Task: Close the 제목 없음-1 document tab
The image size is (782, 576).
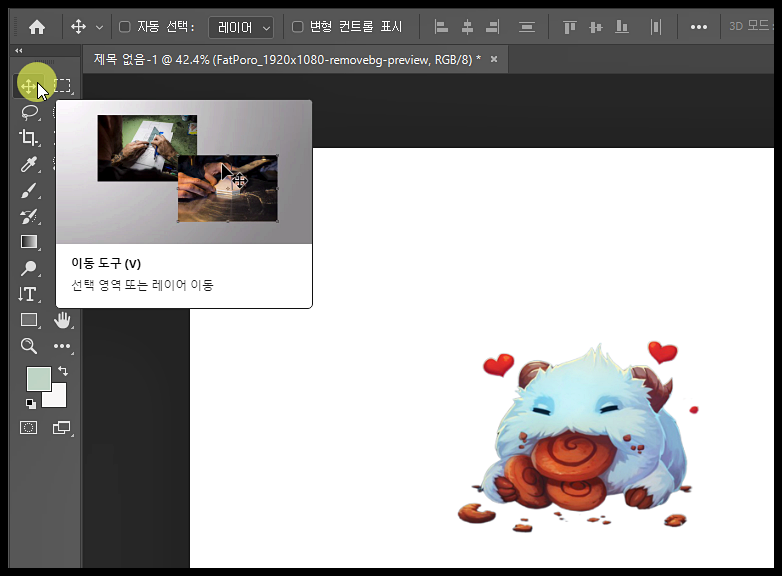Action: [x=494, y=59]
